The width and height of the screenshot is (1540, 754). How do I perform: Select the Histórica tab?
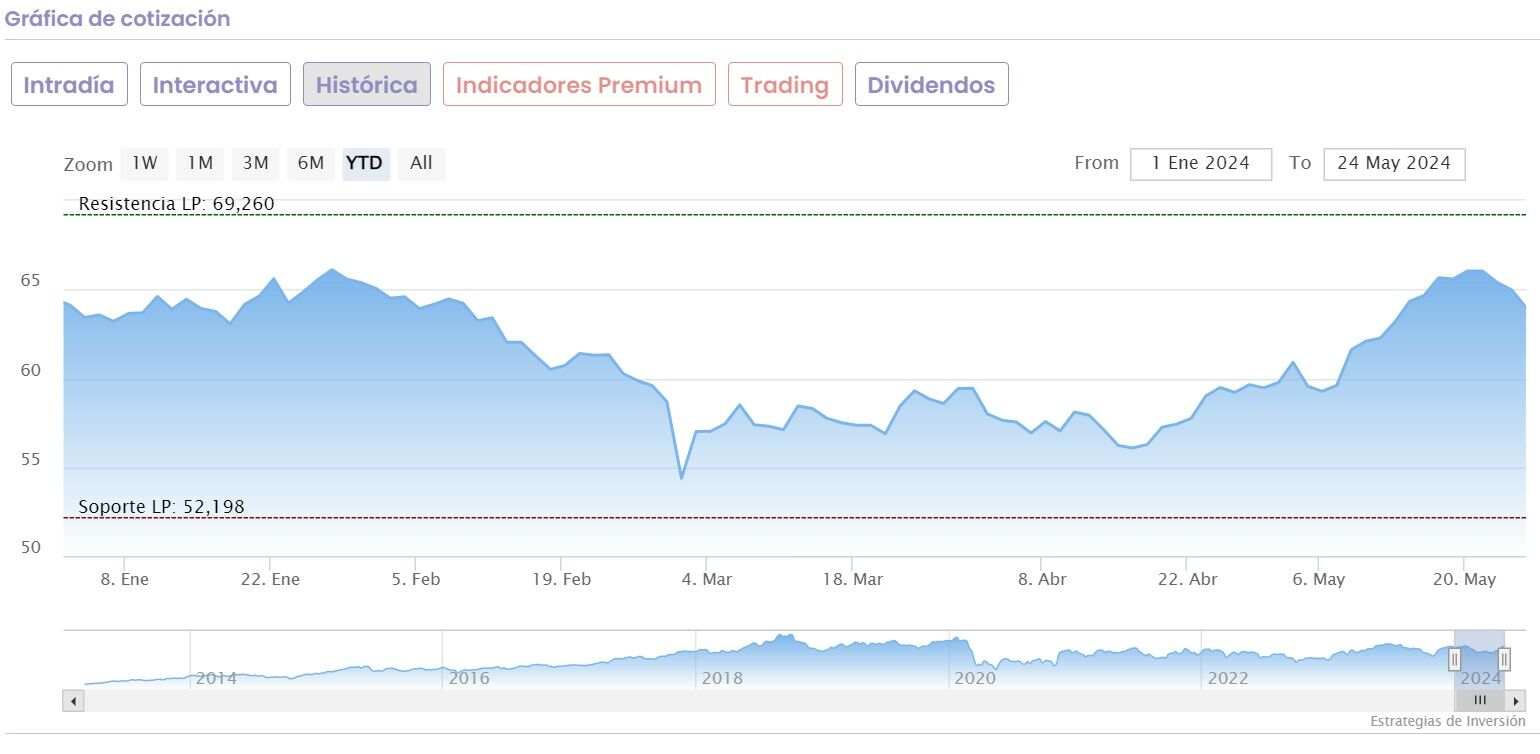pos(367,85)
